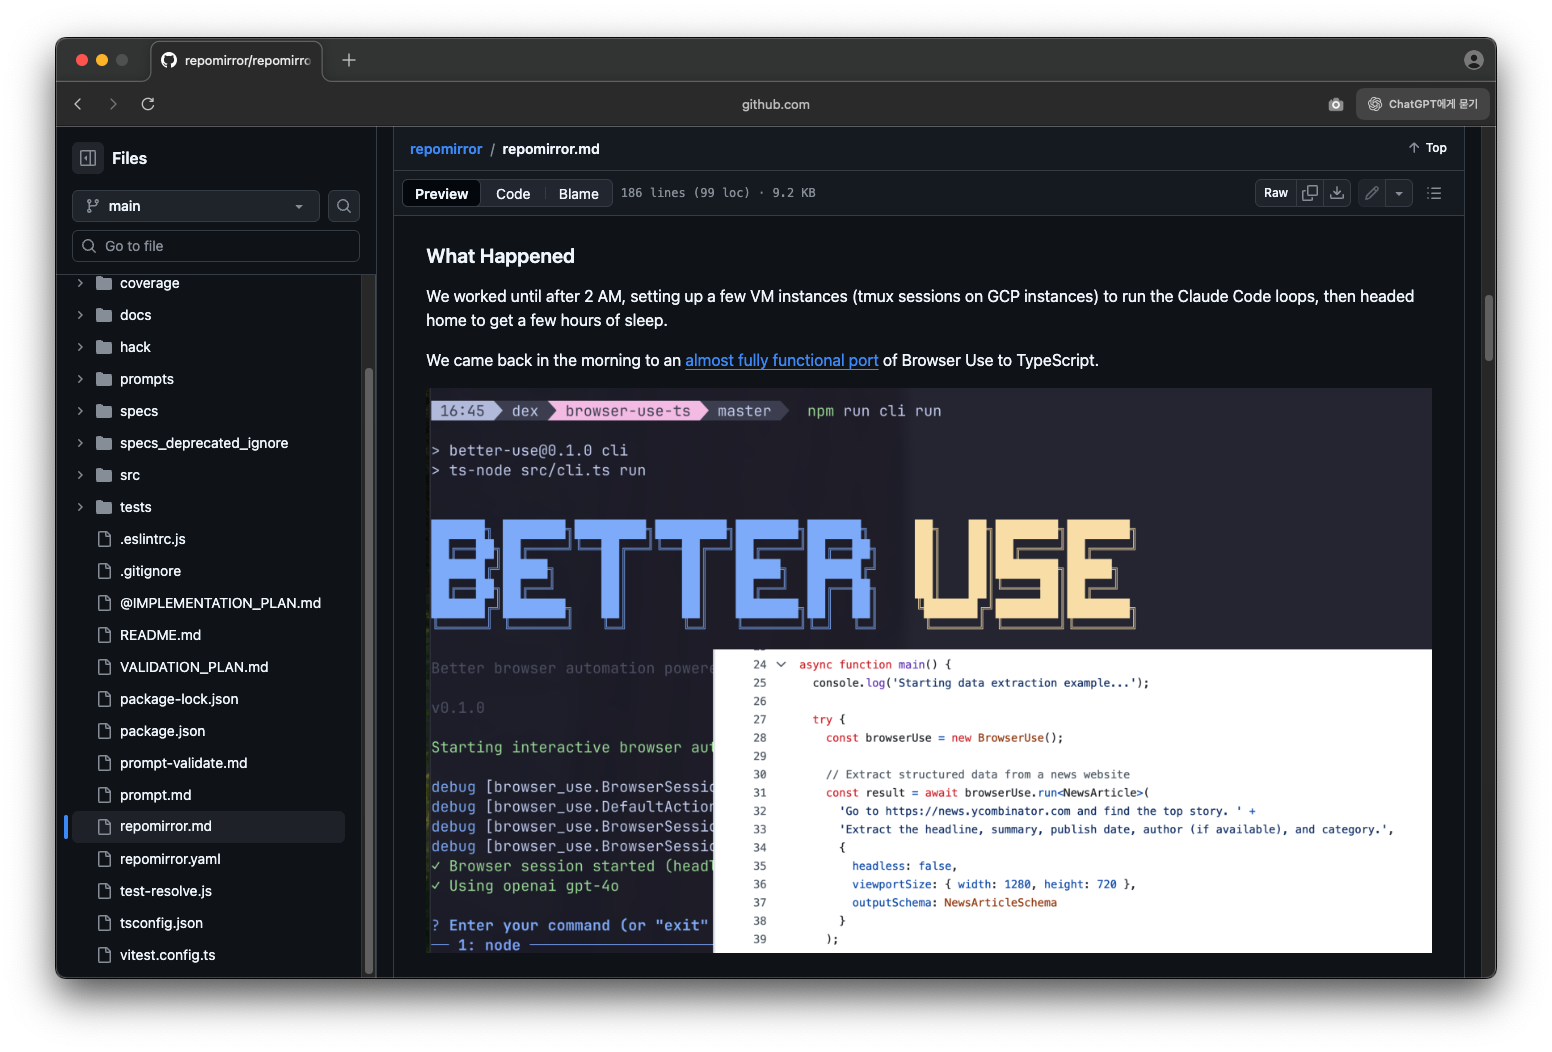Image resolution: width=1552 pixels, height=1052 pixels.
Task: Select repomirror.md in the file tree
Action: click(206, 827)
